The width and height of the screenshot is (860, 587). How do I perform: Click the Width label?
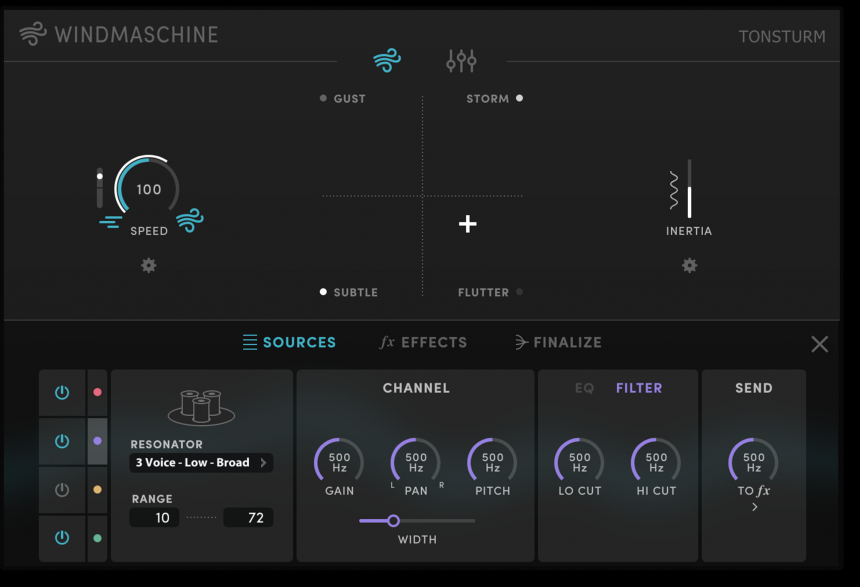(417, 540)
